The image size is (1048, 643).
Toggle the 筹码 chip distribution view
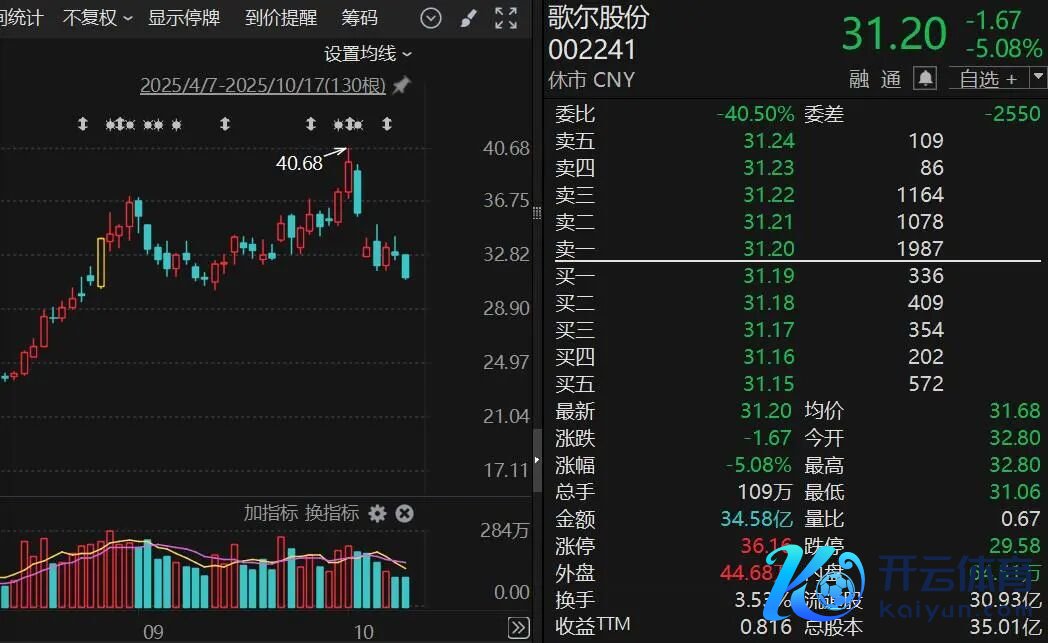pyautogui.click(x=359, y=18)
